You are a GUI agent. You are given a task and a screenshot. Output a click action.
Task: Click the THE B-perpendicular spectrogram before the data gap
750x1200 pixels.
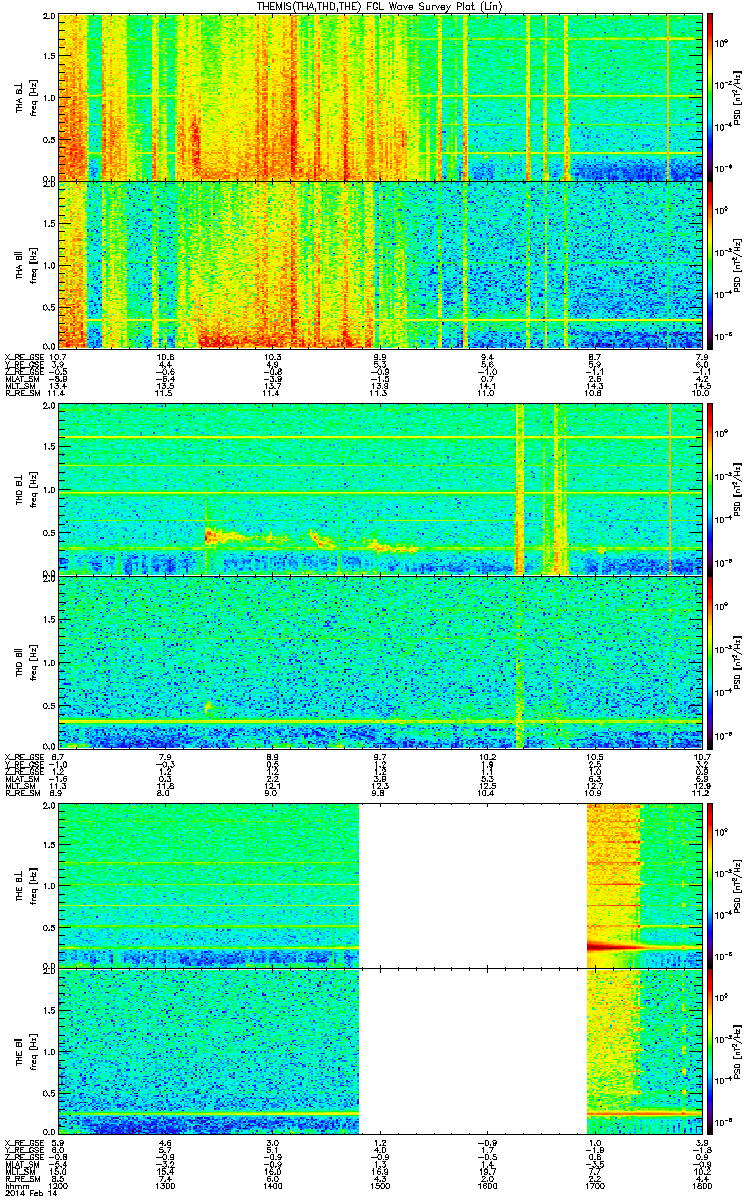pos(209,885)
